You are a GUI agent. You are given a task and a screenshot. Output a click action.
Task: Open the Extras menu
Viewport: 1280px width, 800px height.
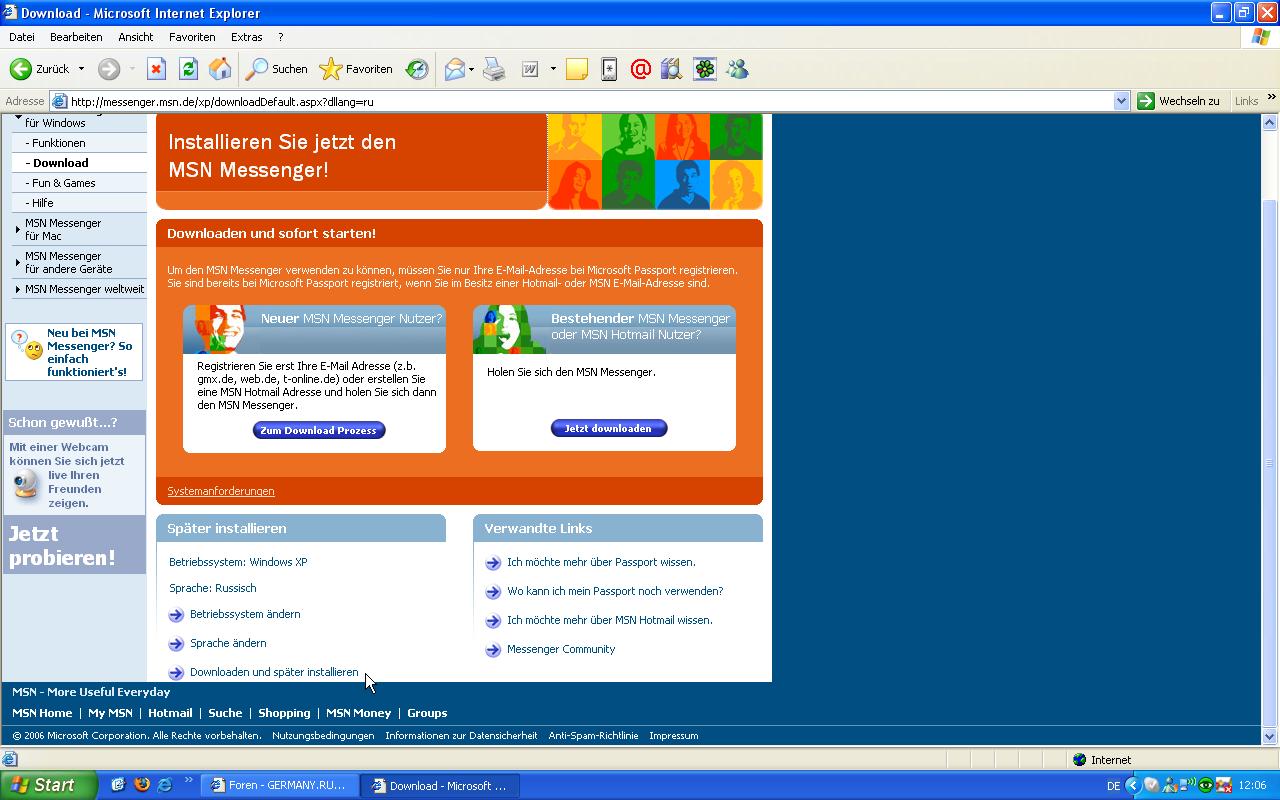(247, 37)
